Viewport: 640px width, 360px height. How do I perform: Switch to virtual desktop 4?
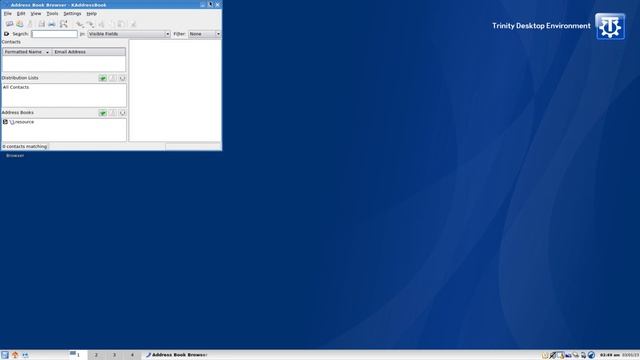click(132, 355)
